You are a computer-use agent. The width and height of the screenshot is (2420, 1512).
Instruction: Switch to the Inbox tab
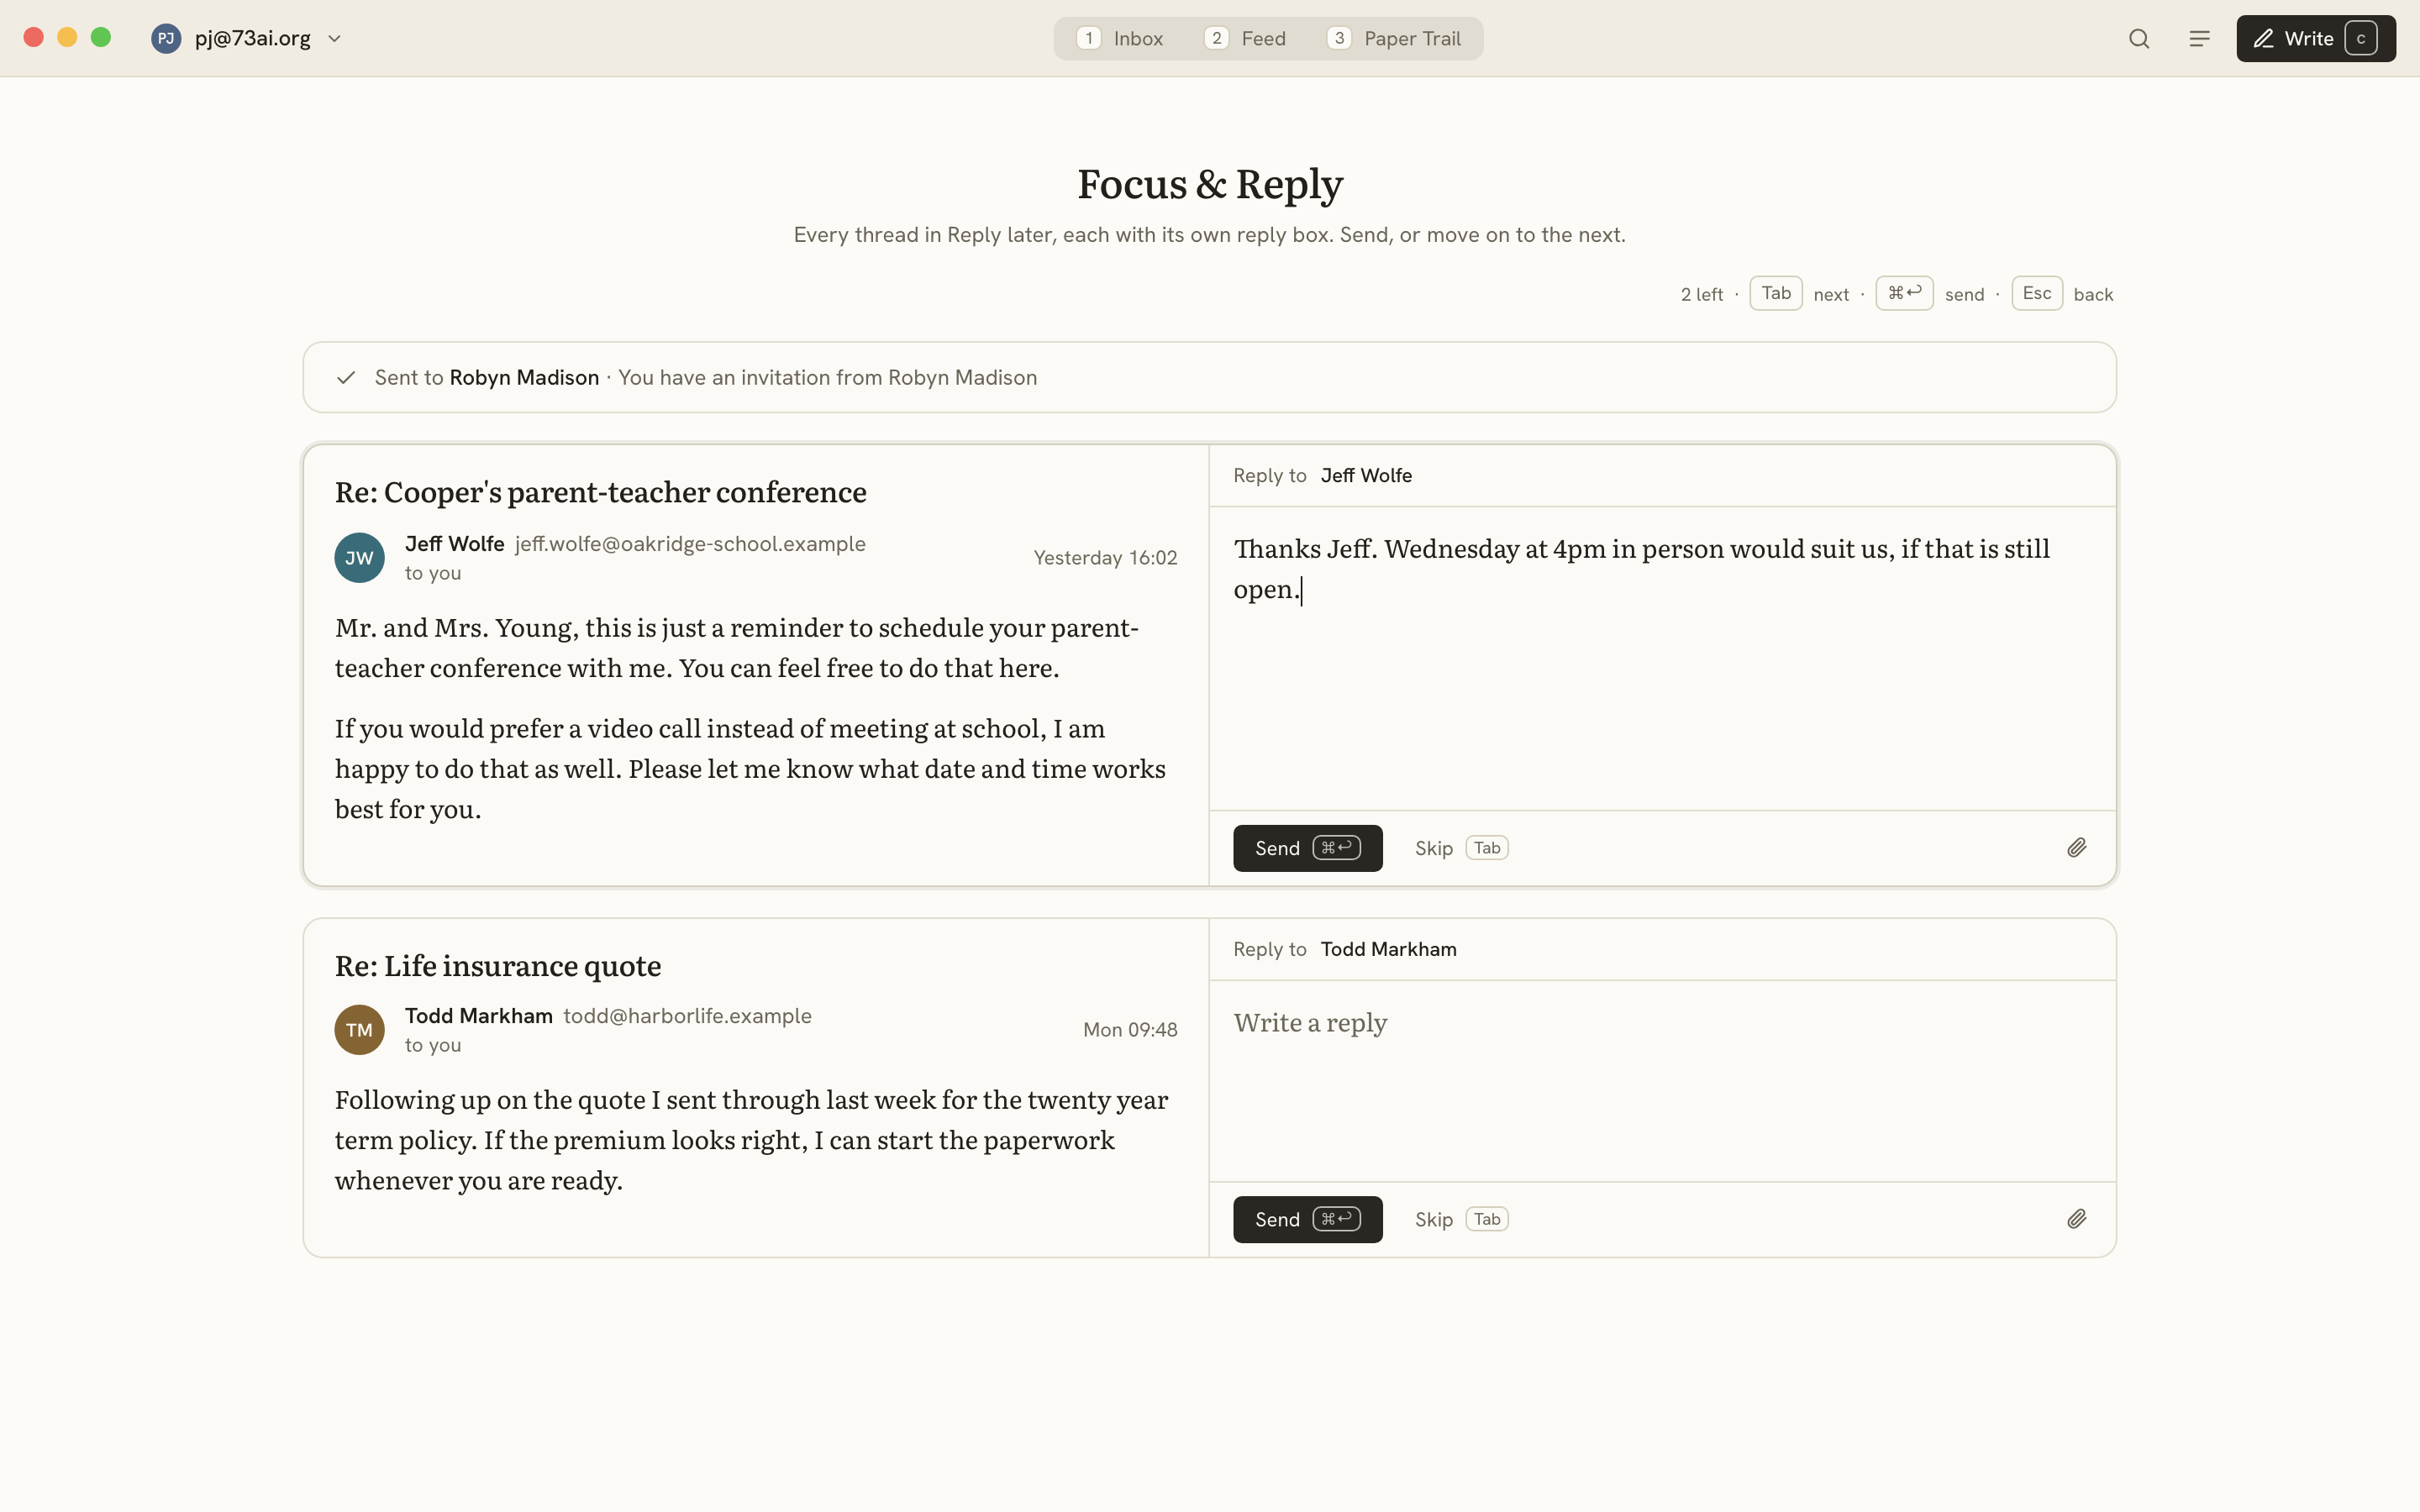[x=1120, y=39]
